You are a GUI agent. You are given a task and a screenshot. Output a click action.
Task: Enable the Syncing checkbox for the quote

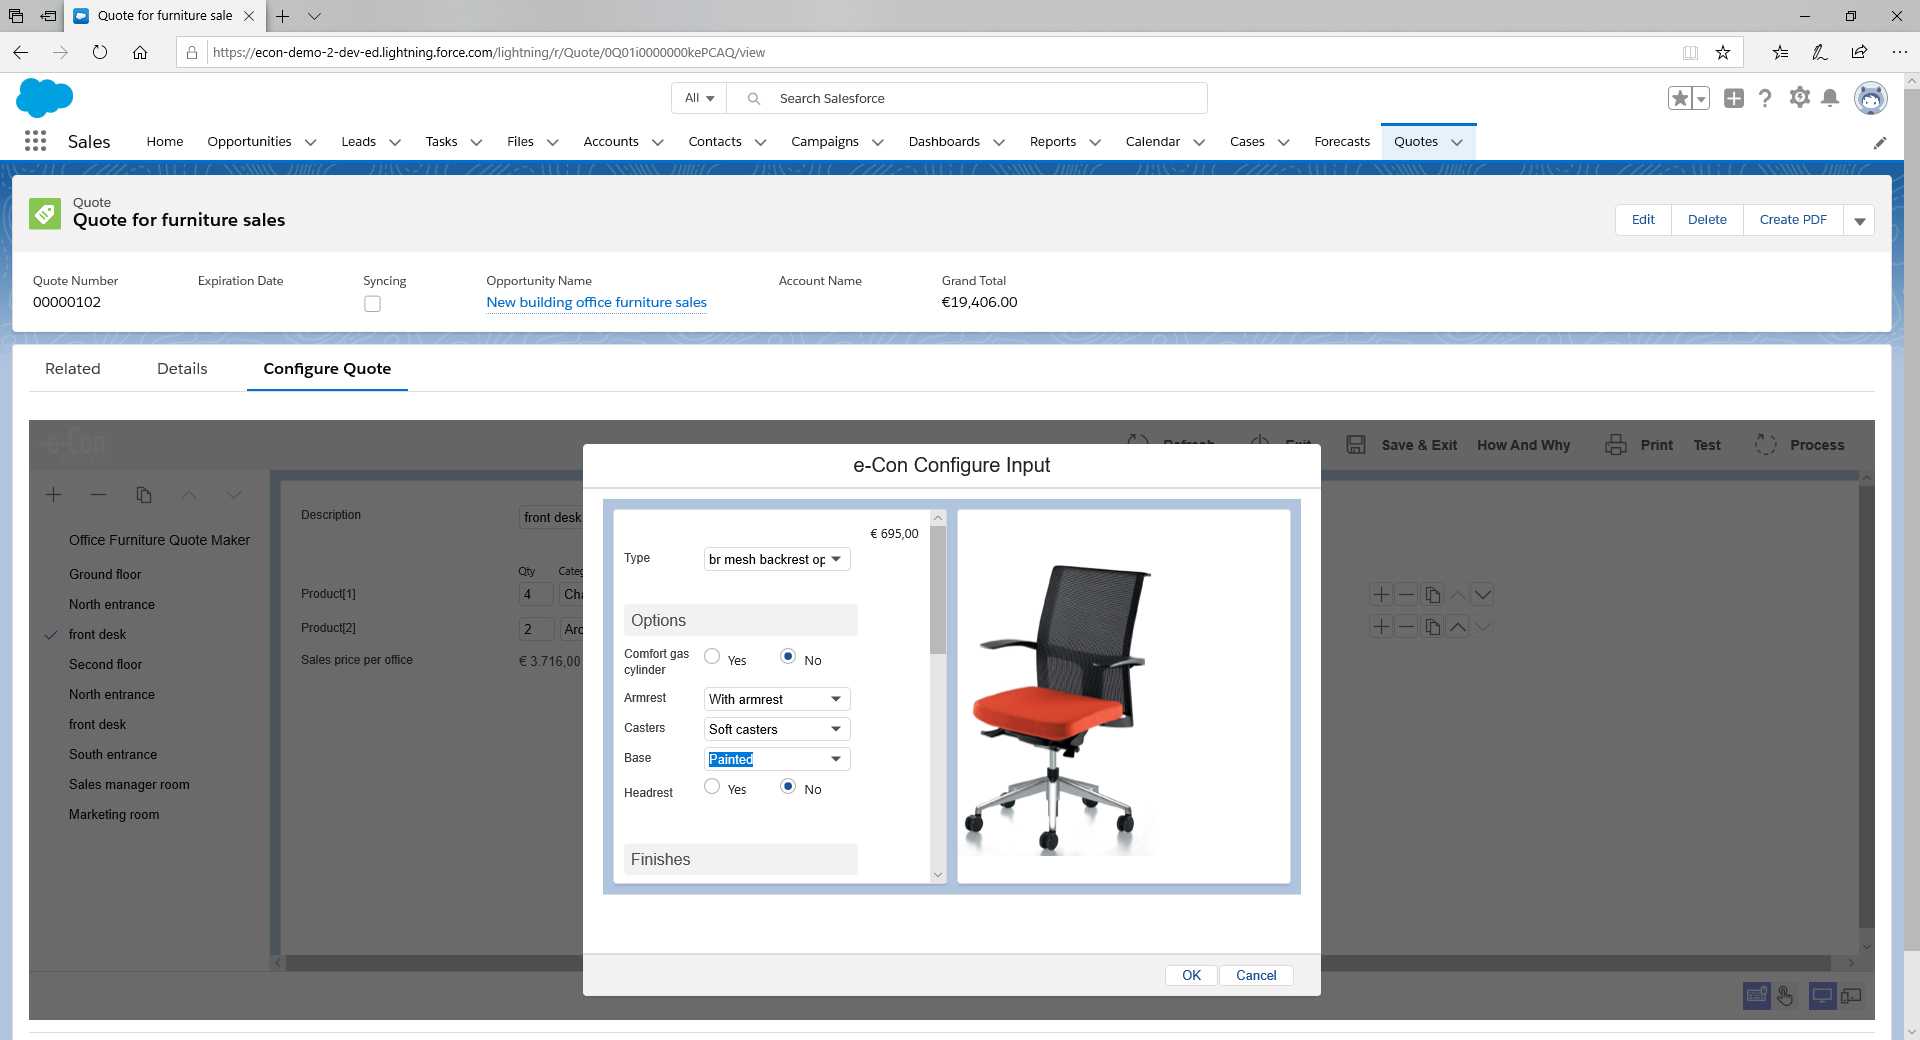click(372, 303)
